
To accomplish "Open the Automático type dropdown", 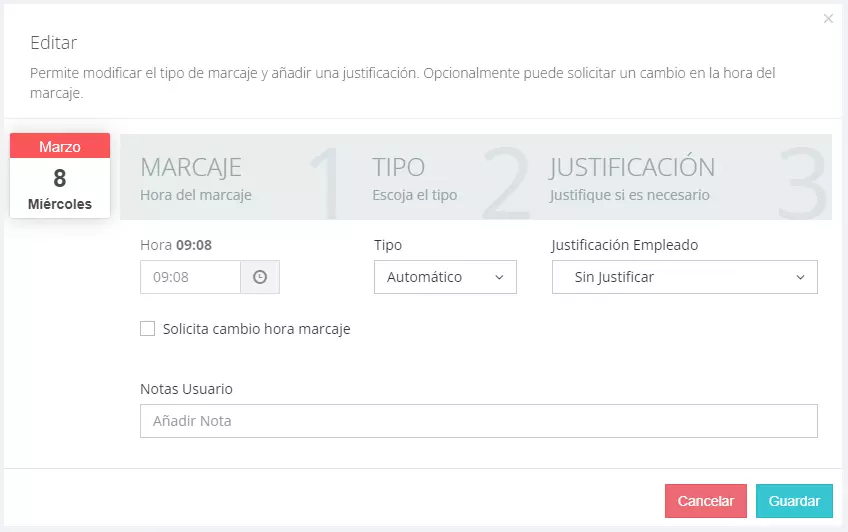I will pos(445,277).
